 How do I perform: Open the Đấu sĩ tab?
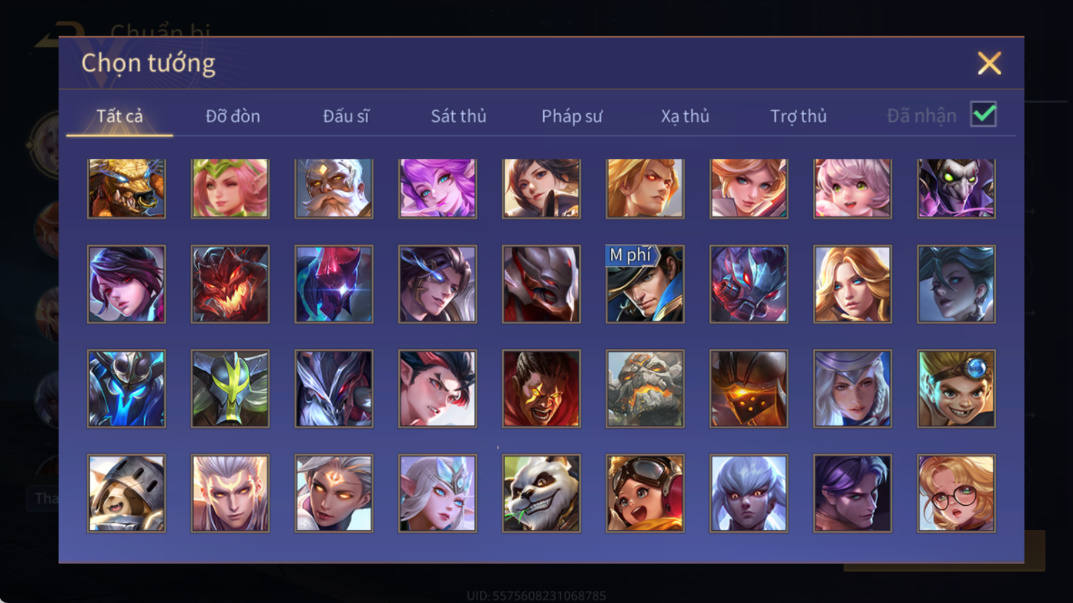point(346,116)
